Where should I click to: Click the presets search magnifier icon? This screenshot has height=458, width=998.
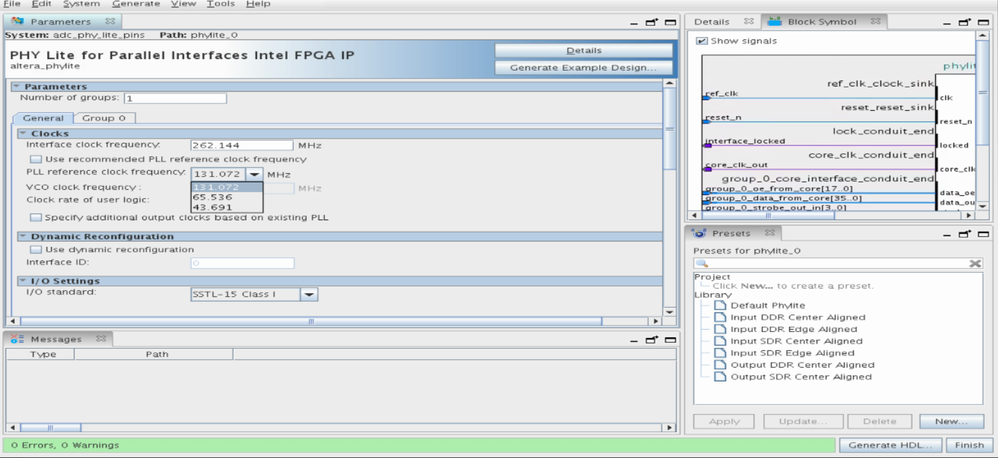[701, 263]
